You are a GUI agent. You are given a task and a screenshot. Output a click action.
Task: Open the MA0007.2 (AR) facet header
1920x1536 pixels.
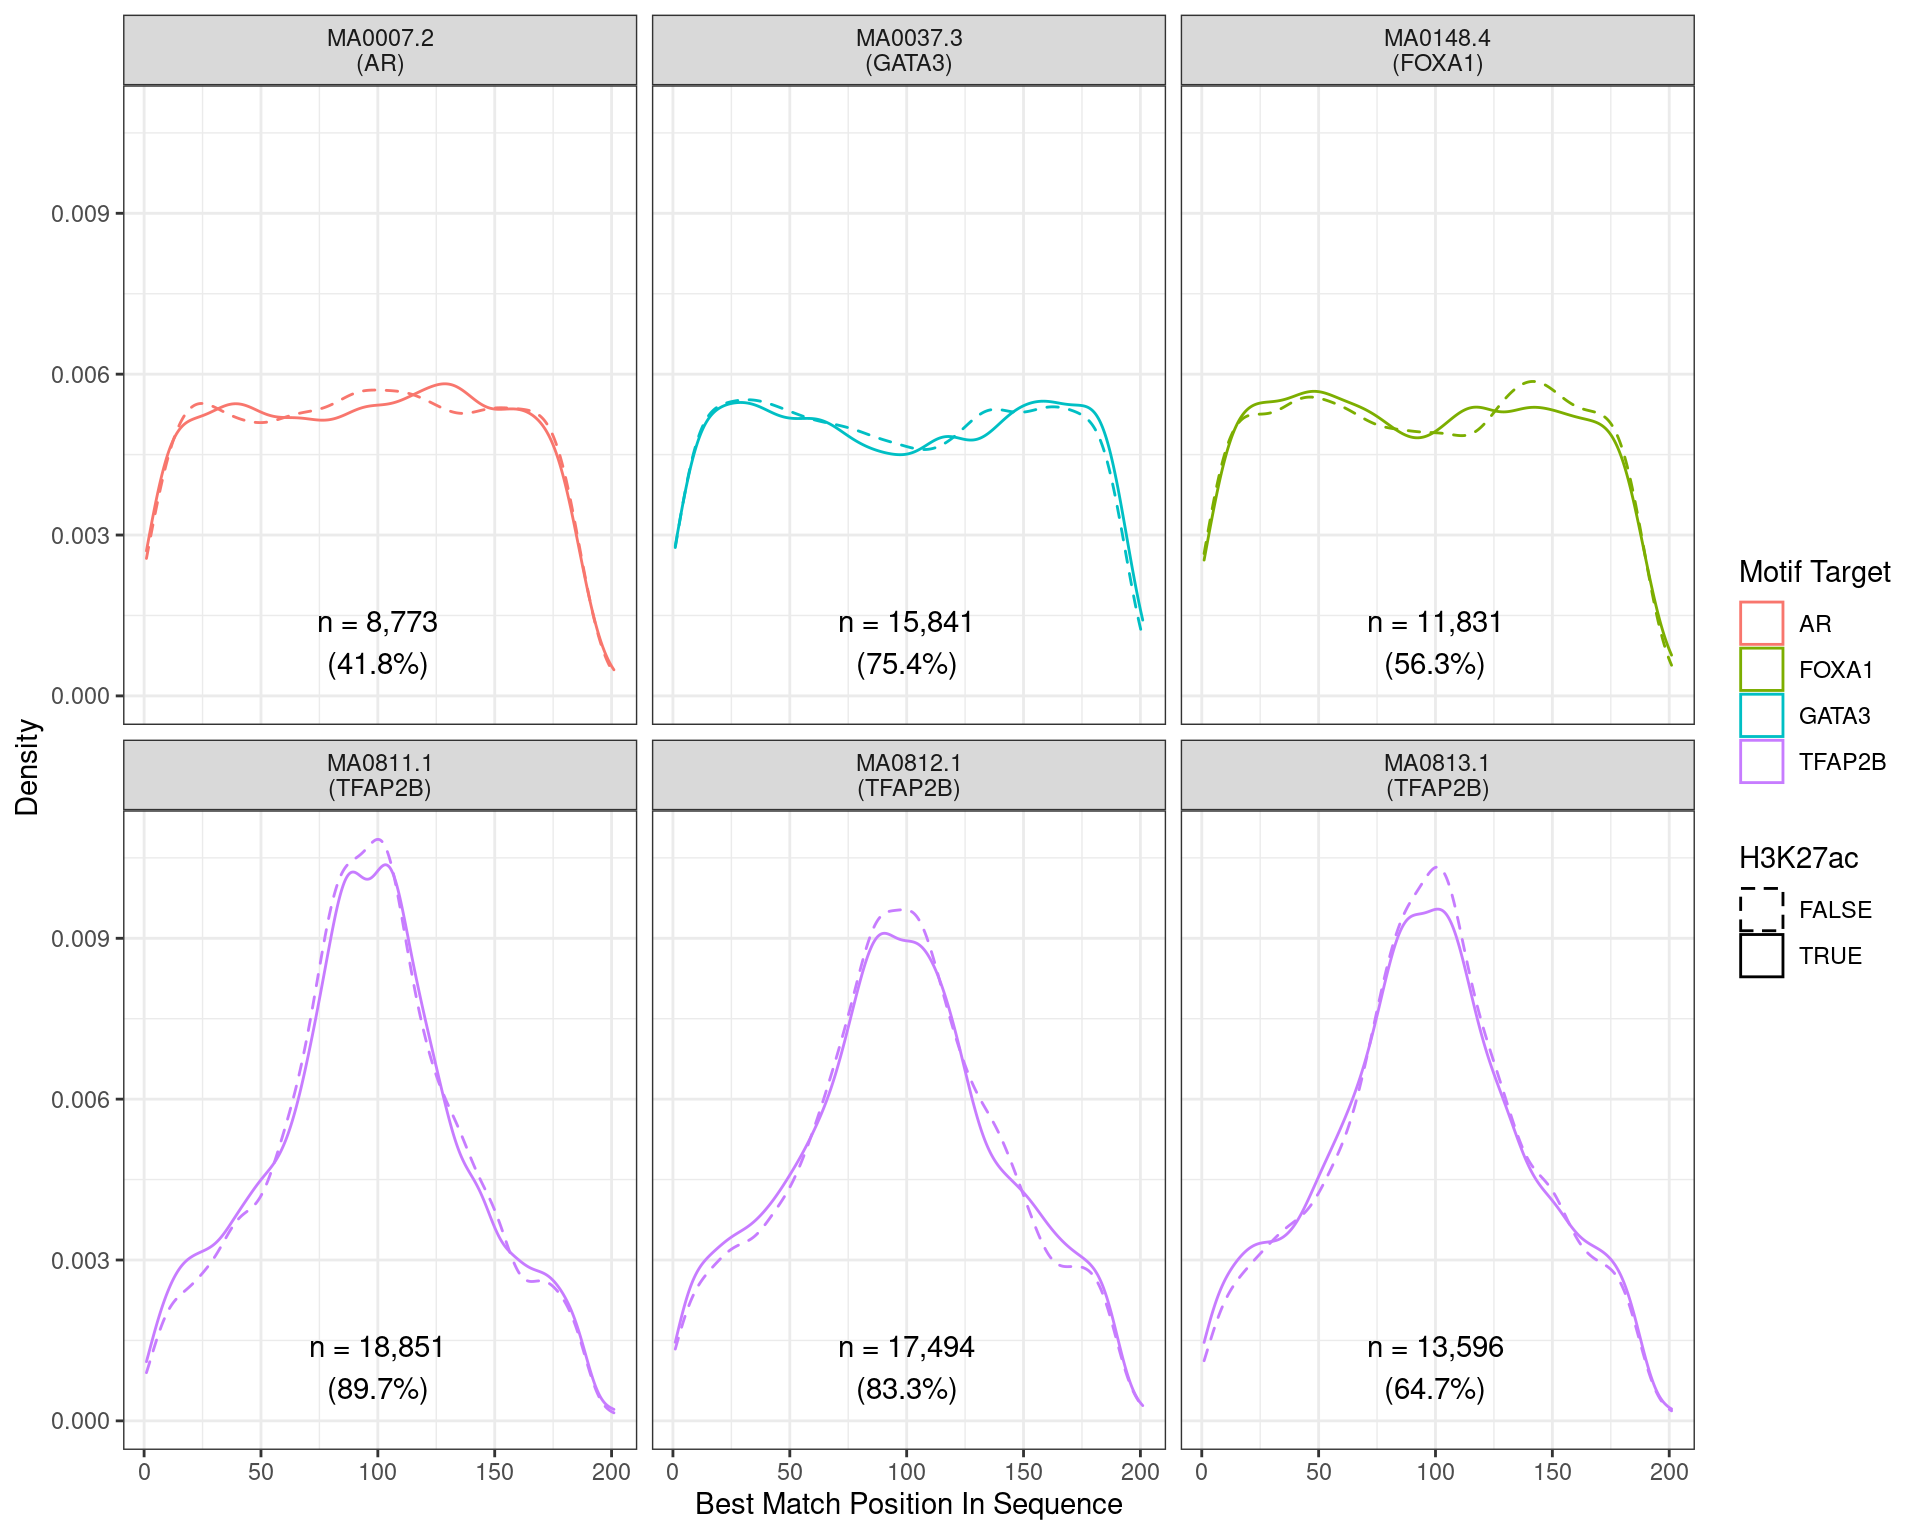[x=378, y=48]
